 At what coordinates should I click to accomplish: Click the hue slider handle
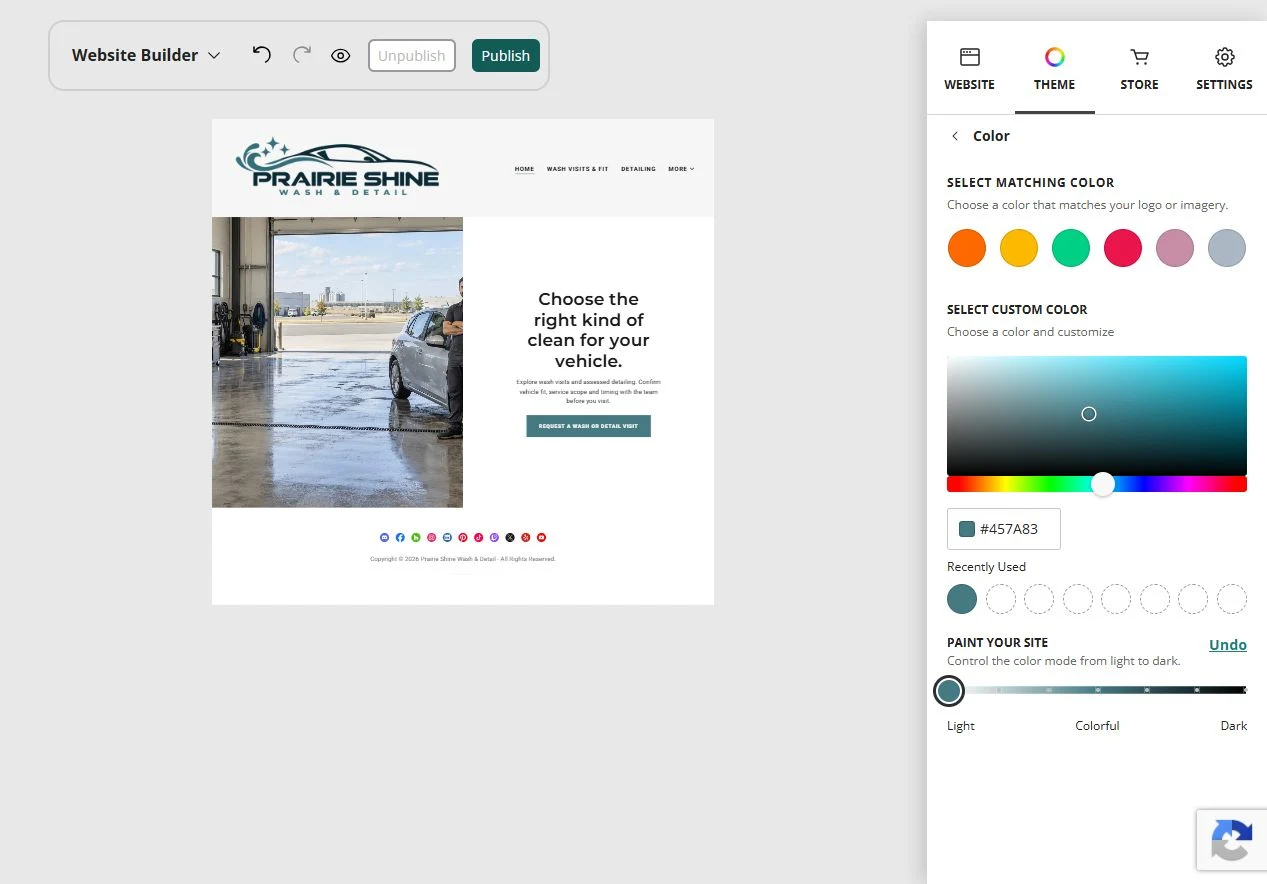(x=1103, y=484)
